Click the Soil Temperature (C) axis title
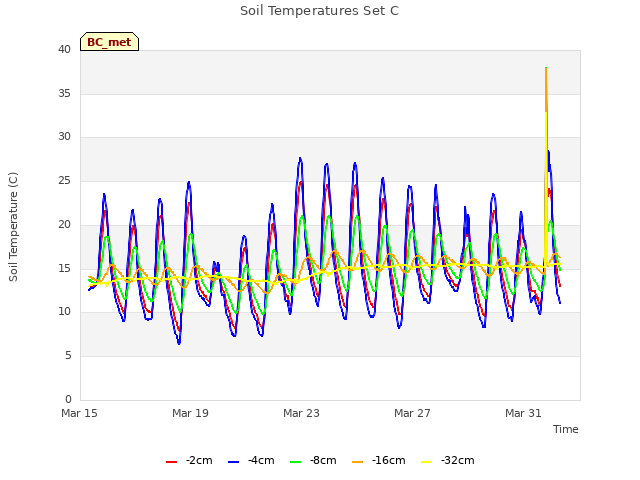 13,227
